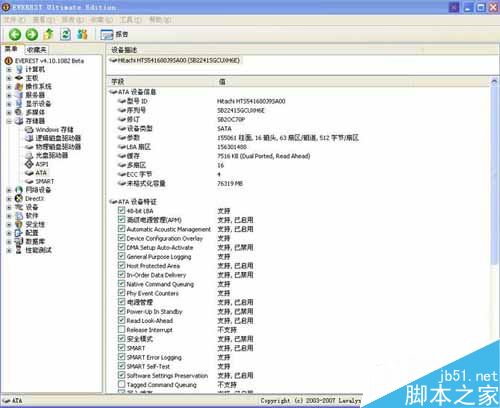Select the 服务器 server icon in tree
This screenshot has width=500, height=408.
(20, 95)
